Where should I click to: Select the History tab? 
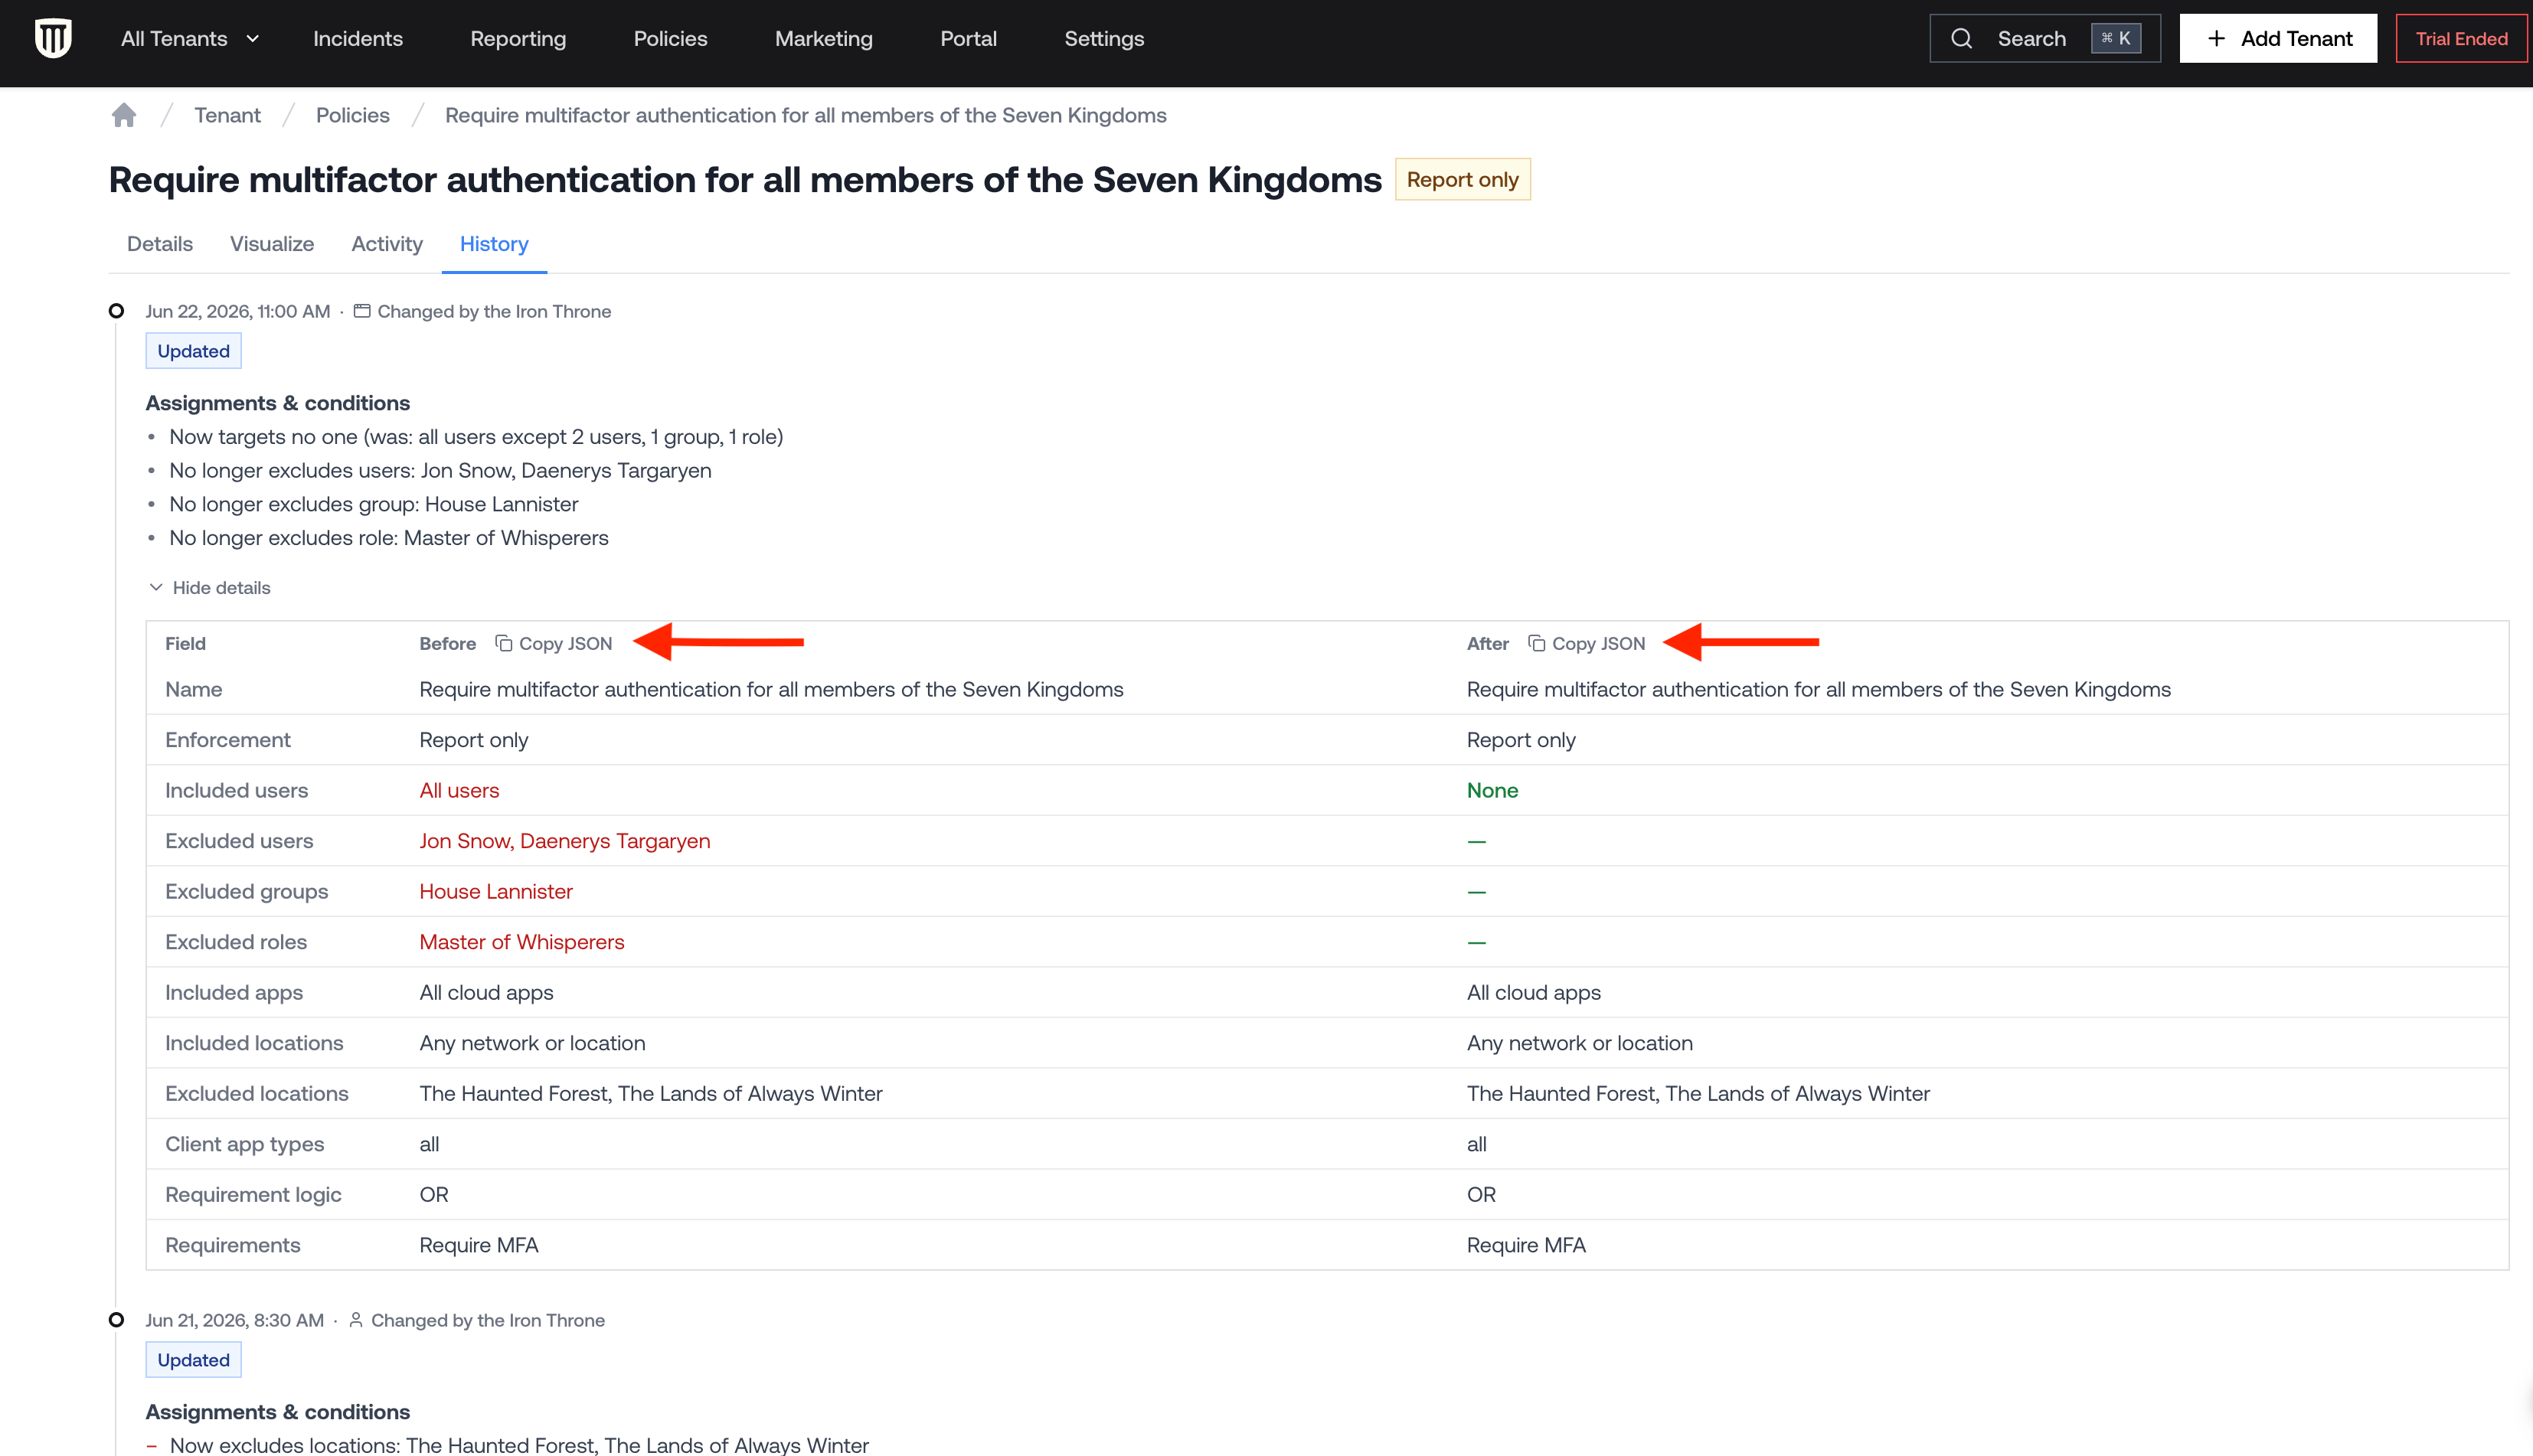click(x=494, y=244)
